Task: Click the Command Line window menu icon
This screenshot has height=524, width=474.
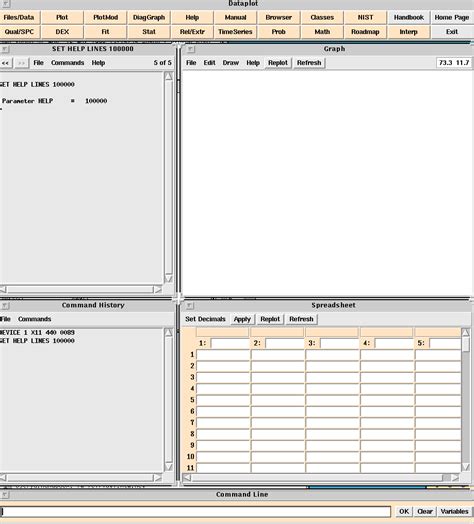Action: [5, 495]
